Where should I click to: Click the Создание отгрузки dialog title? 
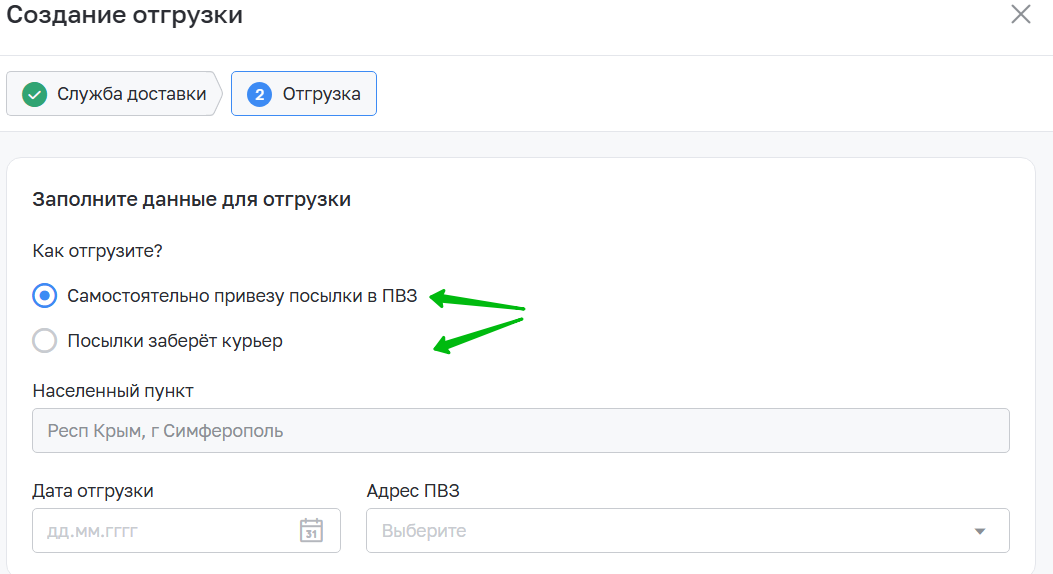[124, 15]
